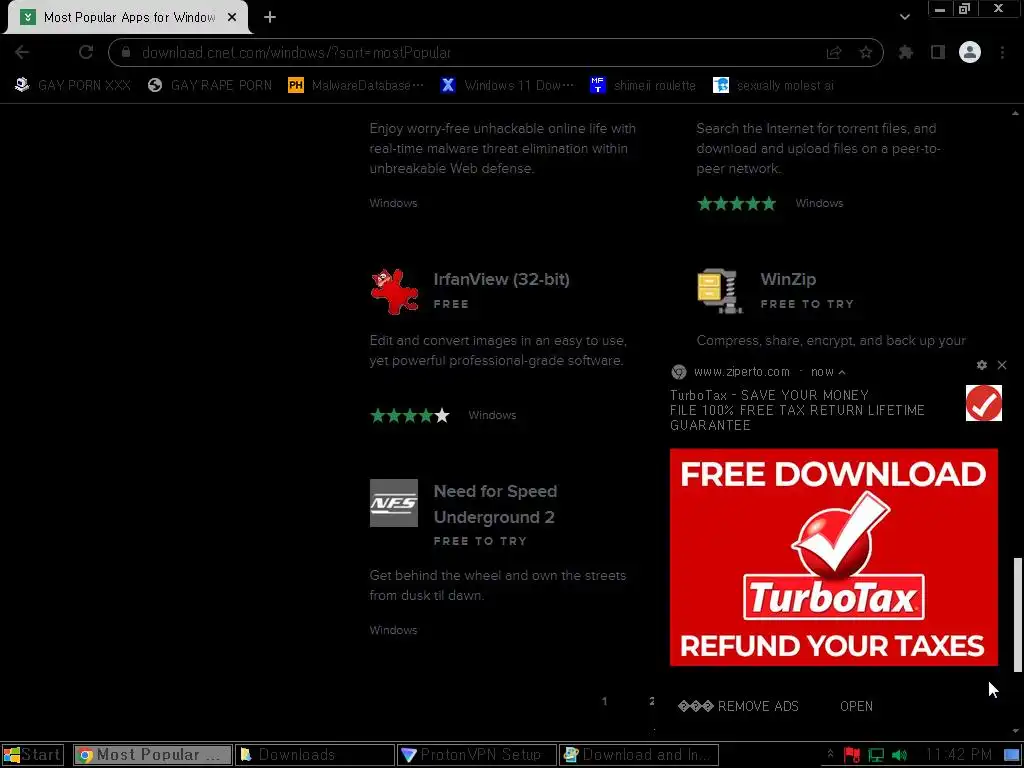1024x768 pixels.
Task: Click the page scrollbar down arrow
Action: click(x=1016, y=731)
